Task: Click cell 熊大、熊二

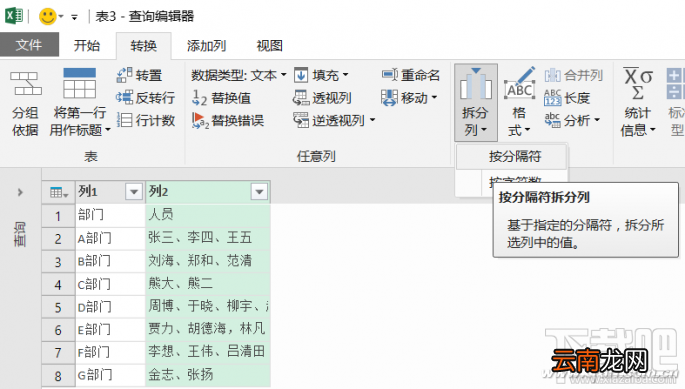Action: click(208, 284)
